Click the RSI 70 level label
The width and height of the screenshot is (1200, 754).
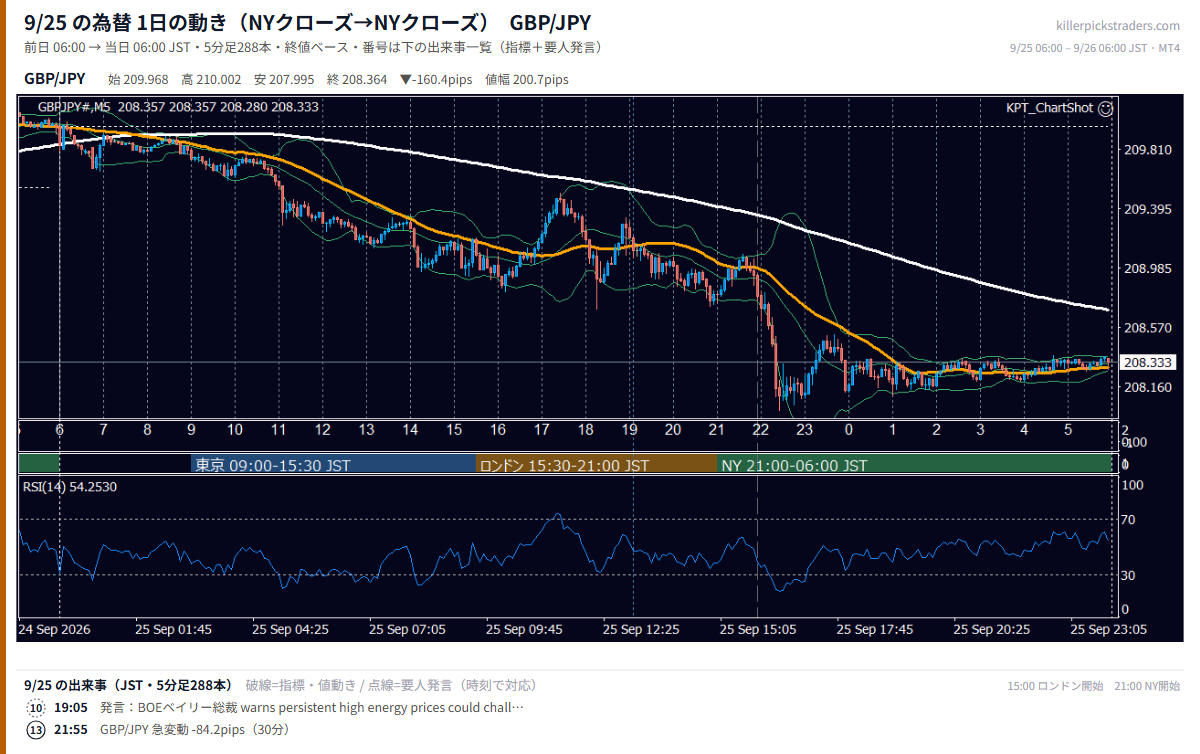click(1128, 519)
